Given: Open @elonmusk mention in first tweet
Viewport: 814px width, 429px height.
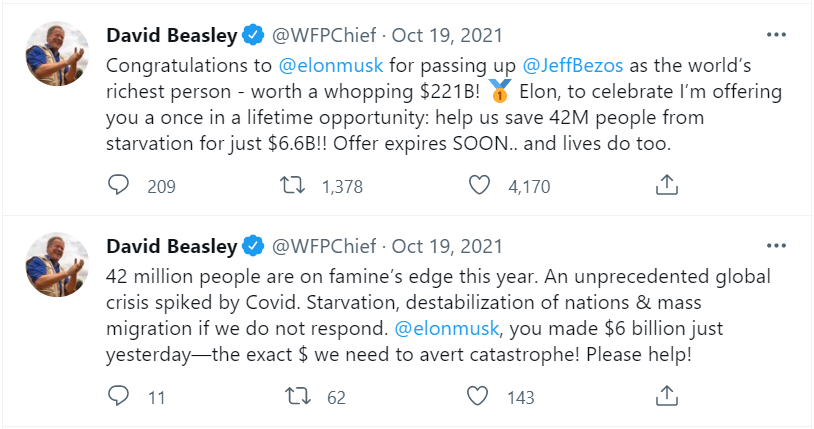Looking at the screenshot, I should tap(336, 65).
